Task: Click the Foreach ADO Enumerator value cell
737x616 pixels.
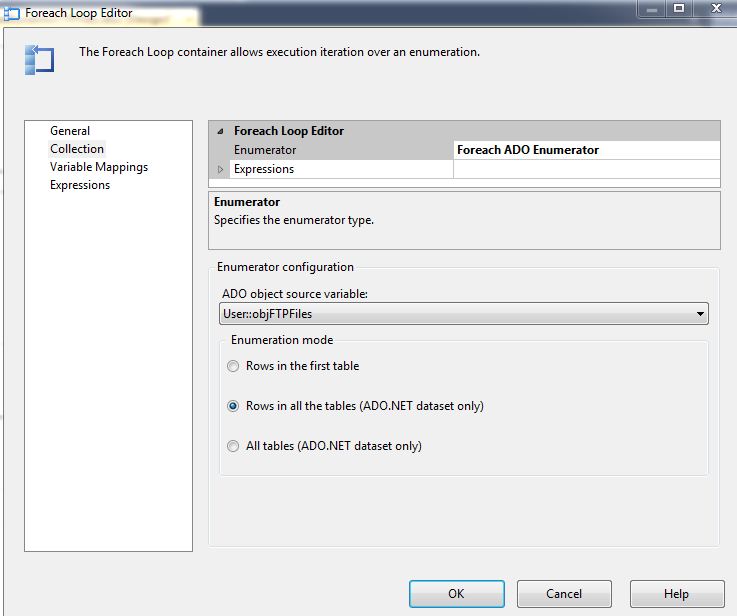Action: point(586,150)
